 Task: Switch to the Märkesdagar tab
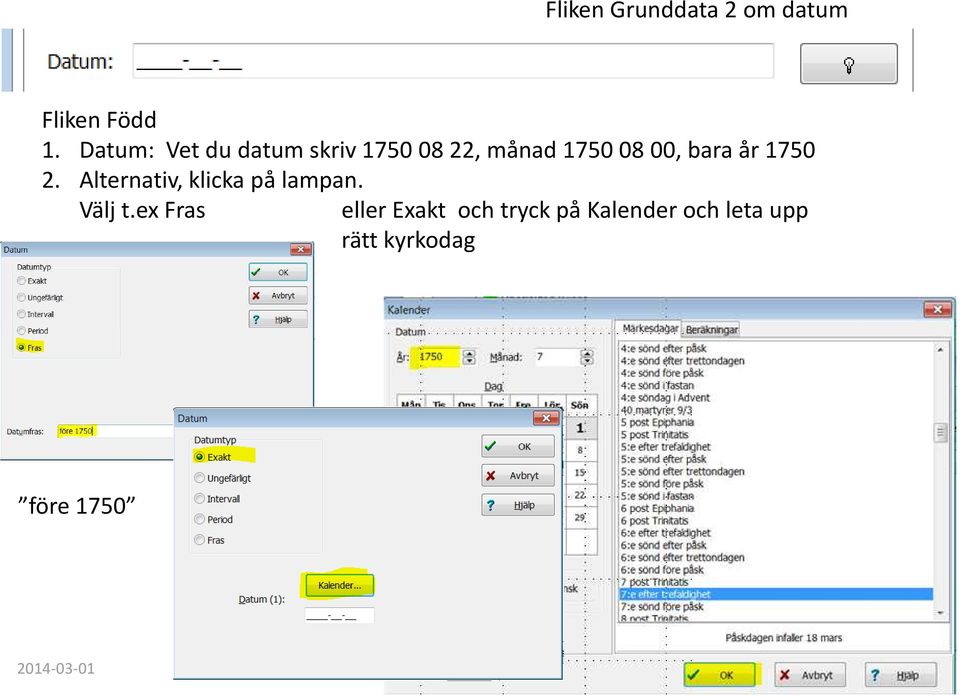tap(650, 329)
